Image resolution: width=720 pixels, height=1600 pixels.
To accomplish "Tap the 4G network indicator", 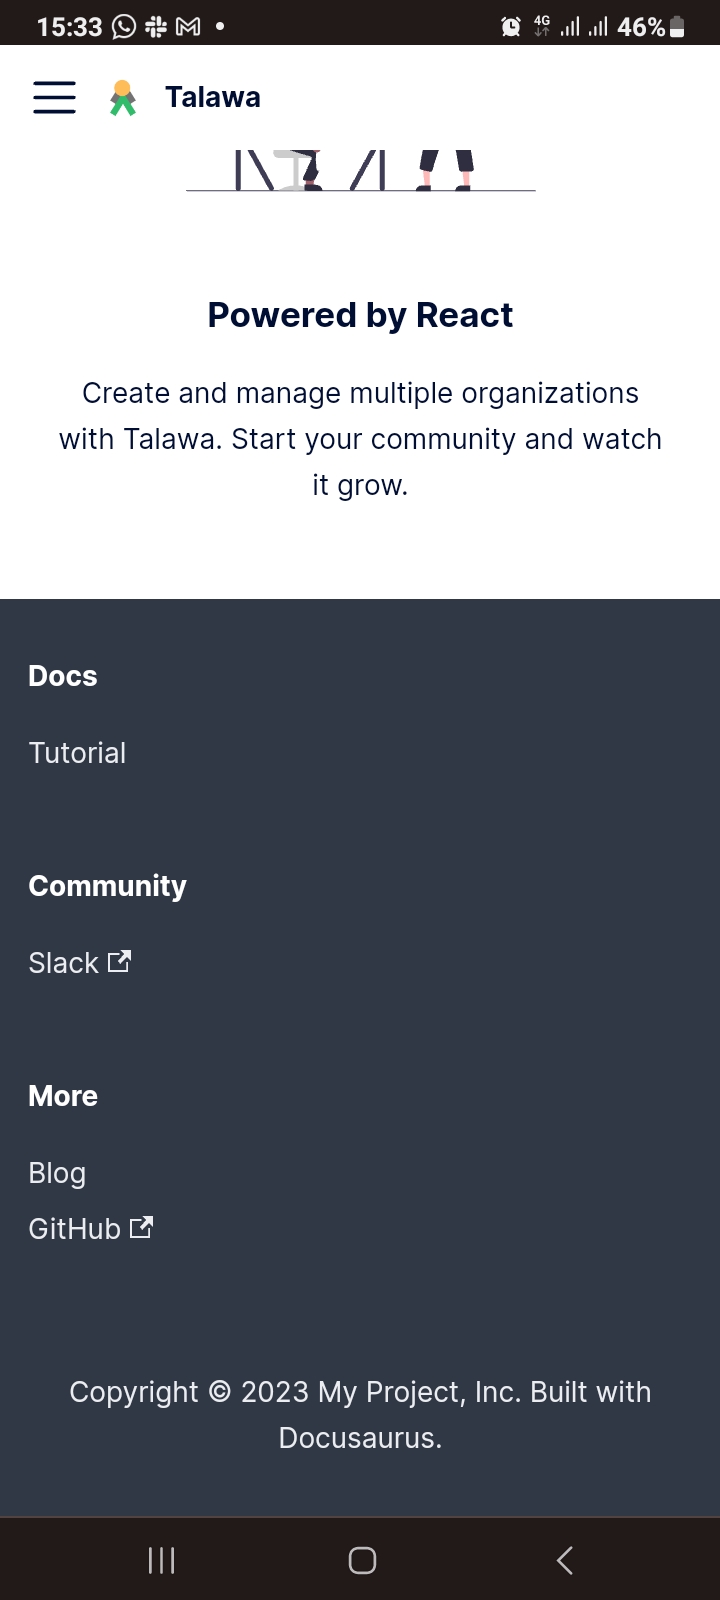I will pyautogui.click(x=541, y=25).
